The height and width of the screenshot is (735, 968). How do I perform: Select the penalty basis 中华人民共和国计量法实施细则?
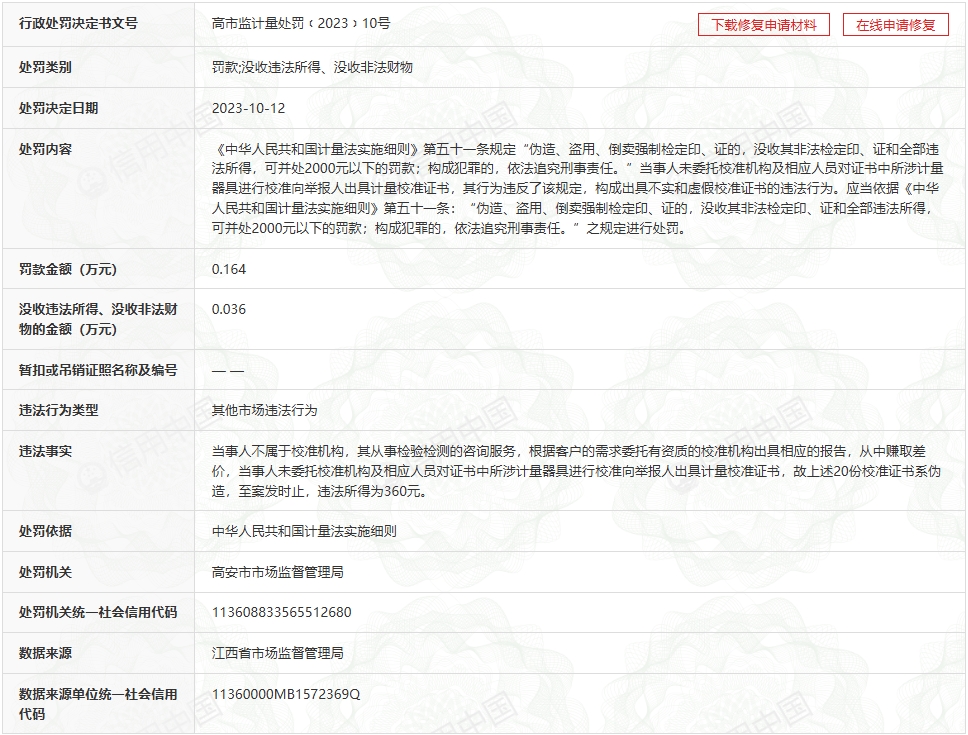(x=304, y=531)
